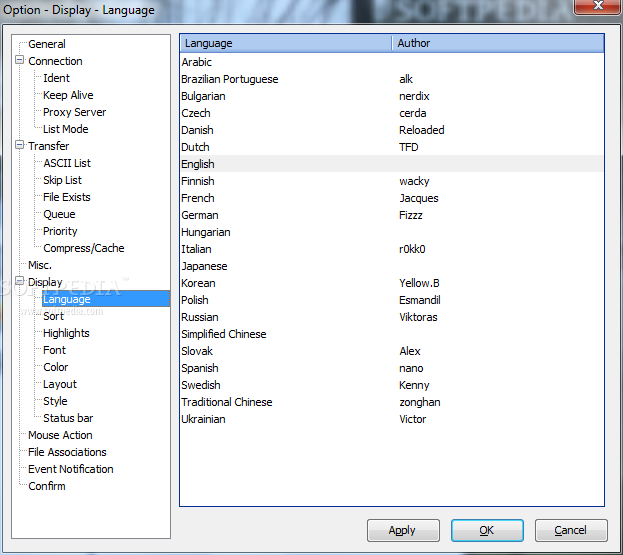Viewport: 623px width, 555px height.
Task: Pick Swedish language entry
Action: (391, 385)
